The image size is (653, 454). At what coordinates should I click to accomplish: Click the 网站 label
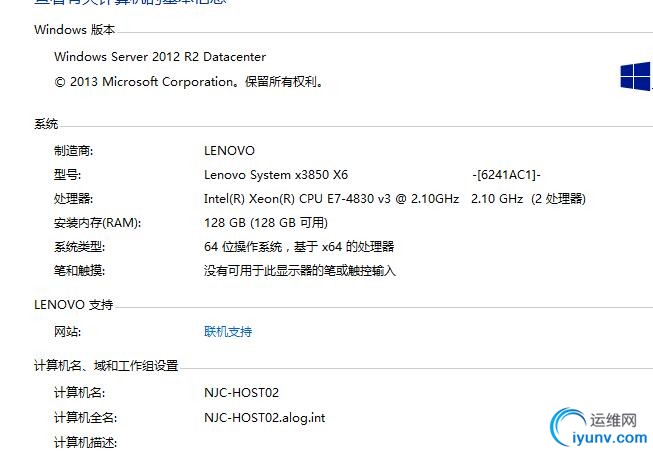click(67, 332)
